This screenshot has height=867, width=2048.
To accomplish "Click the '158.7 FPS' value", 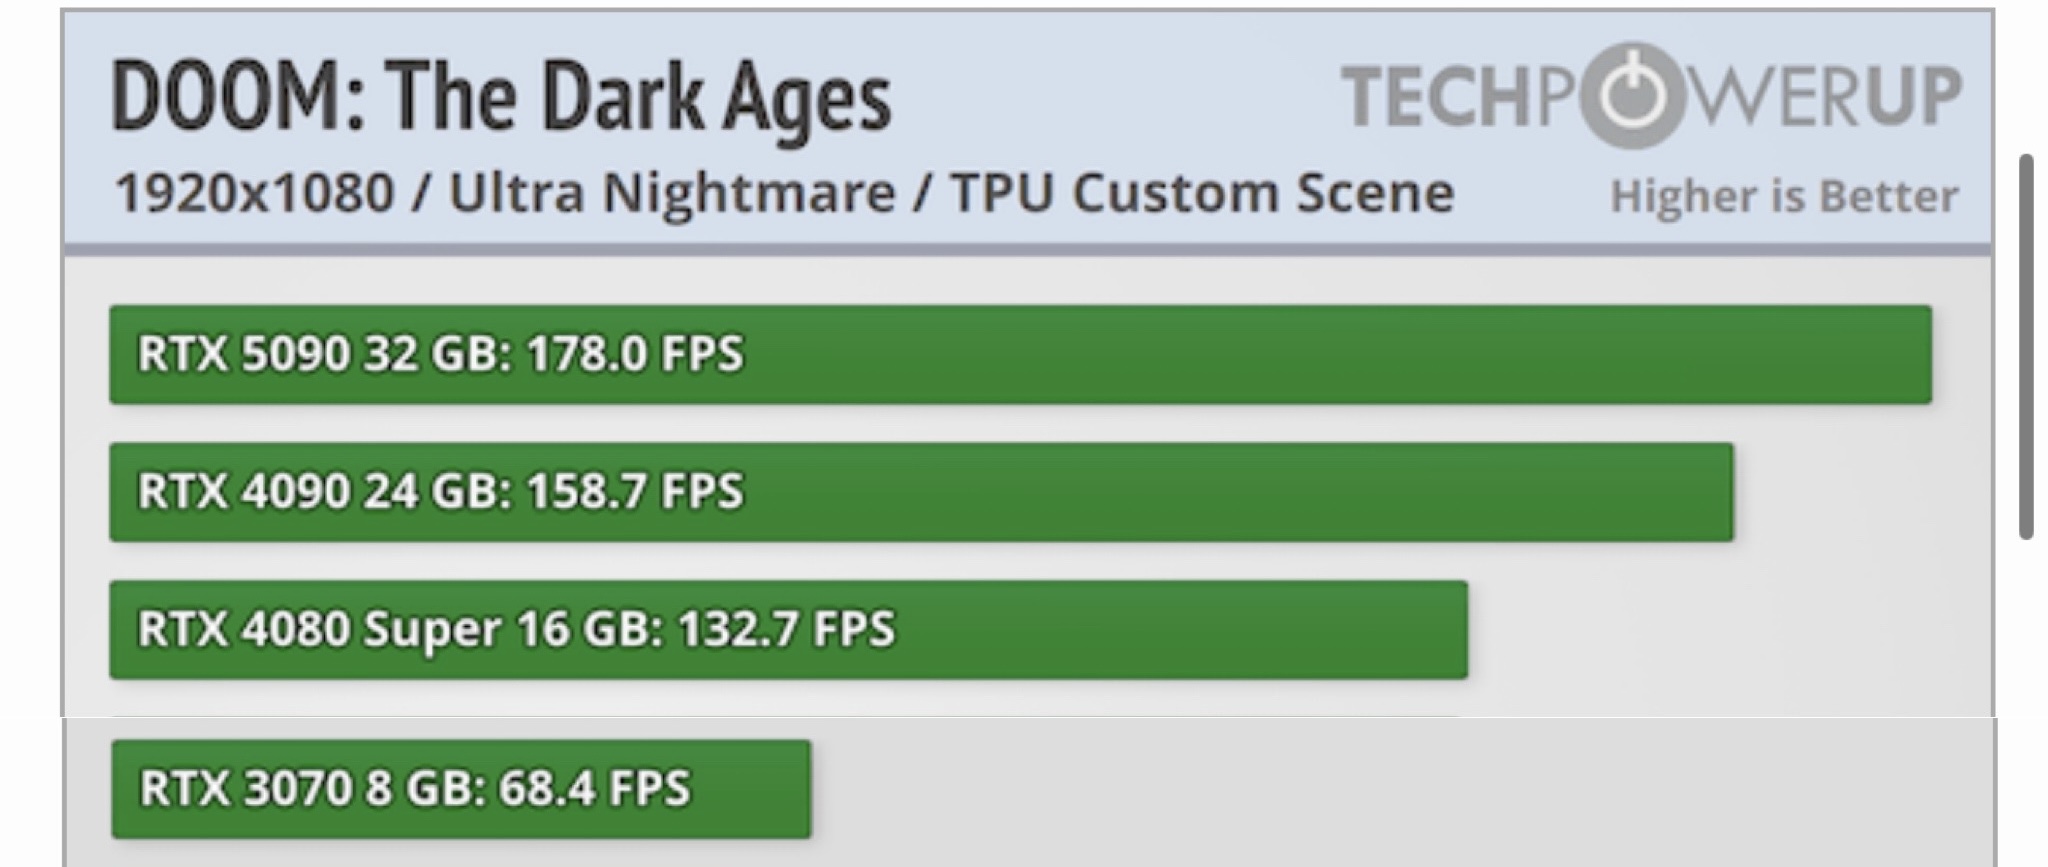I will click(x=635, y=492).
